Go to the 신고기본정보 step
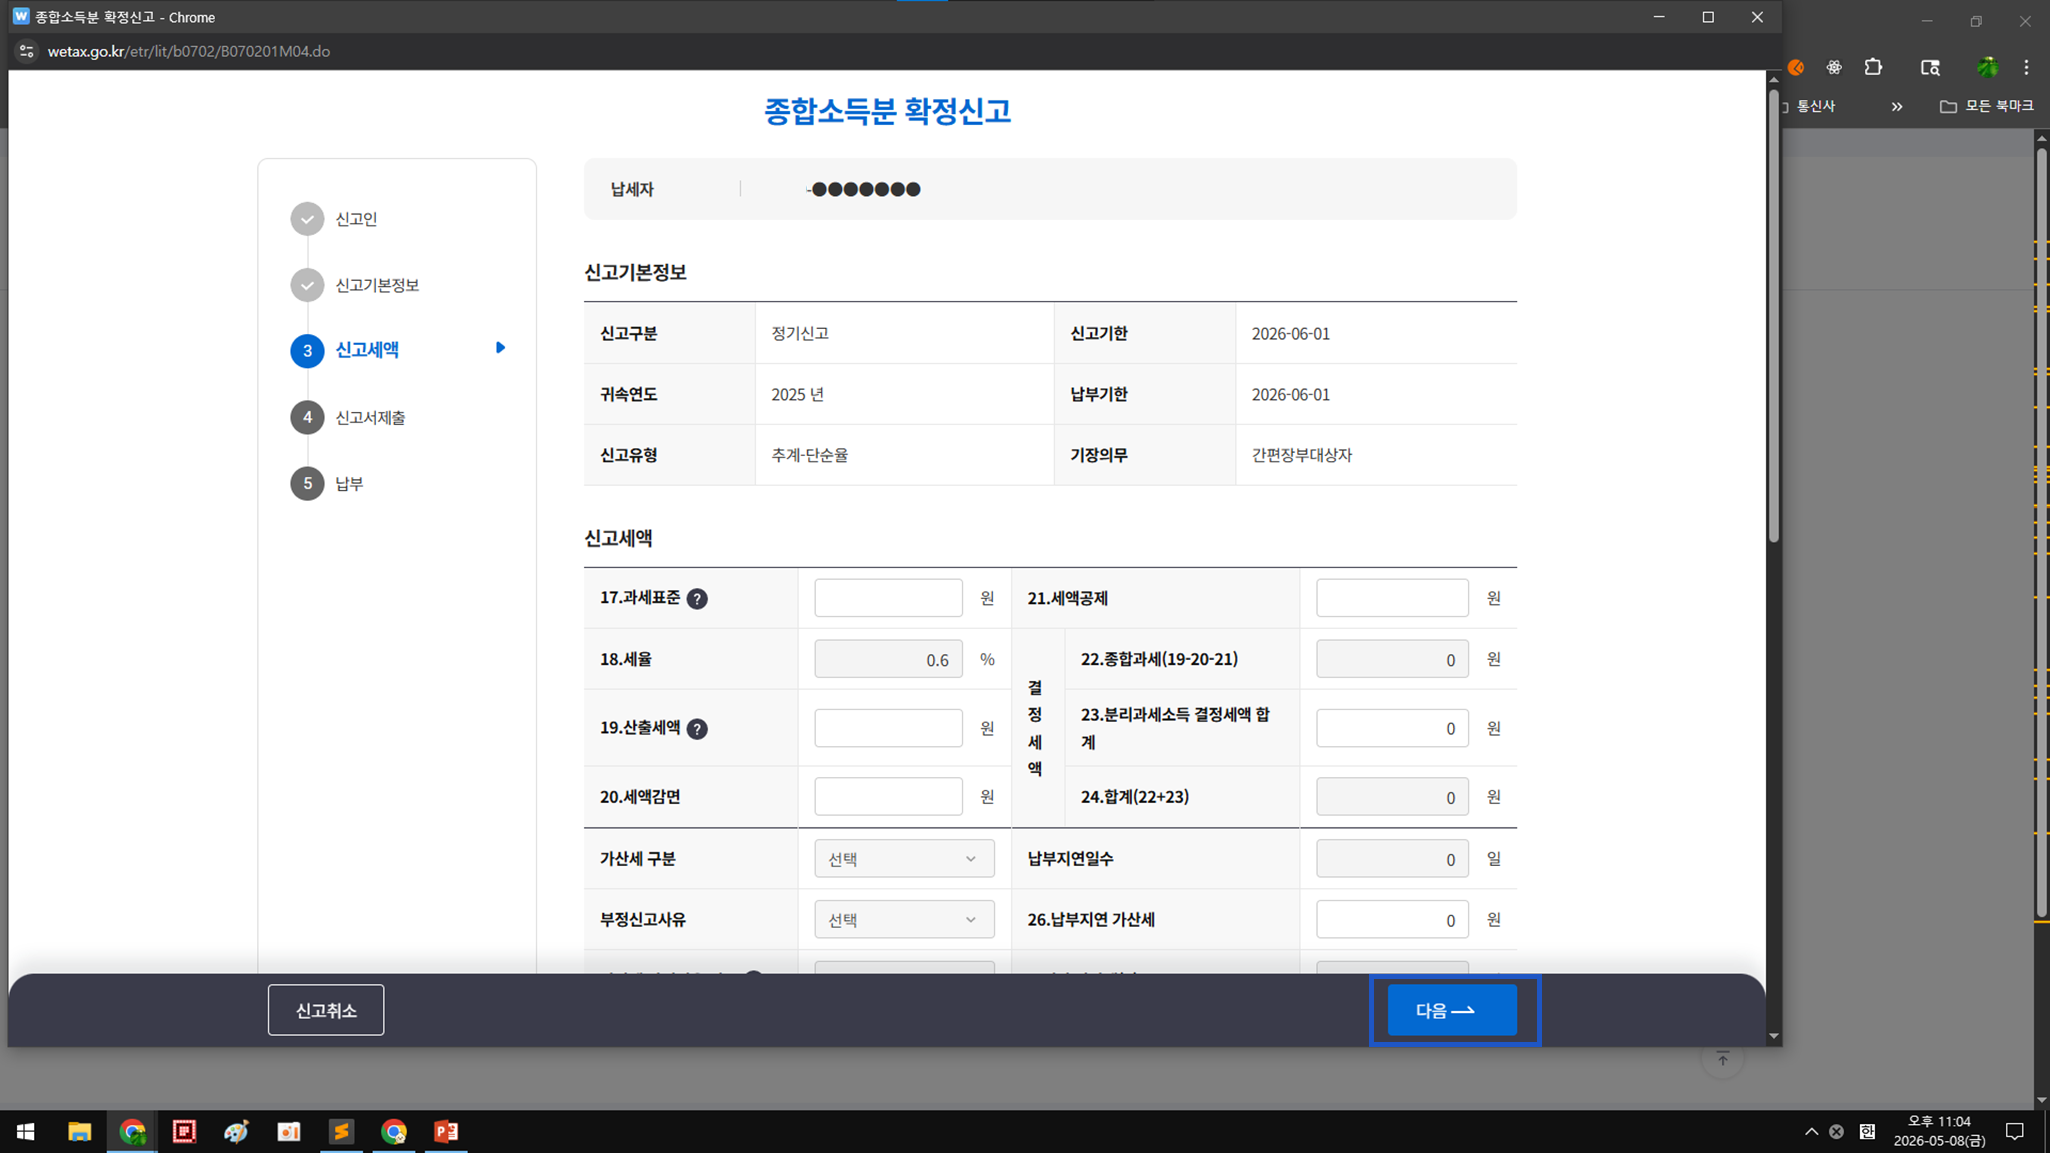 [377, 285]
